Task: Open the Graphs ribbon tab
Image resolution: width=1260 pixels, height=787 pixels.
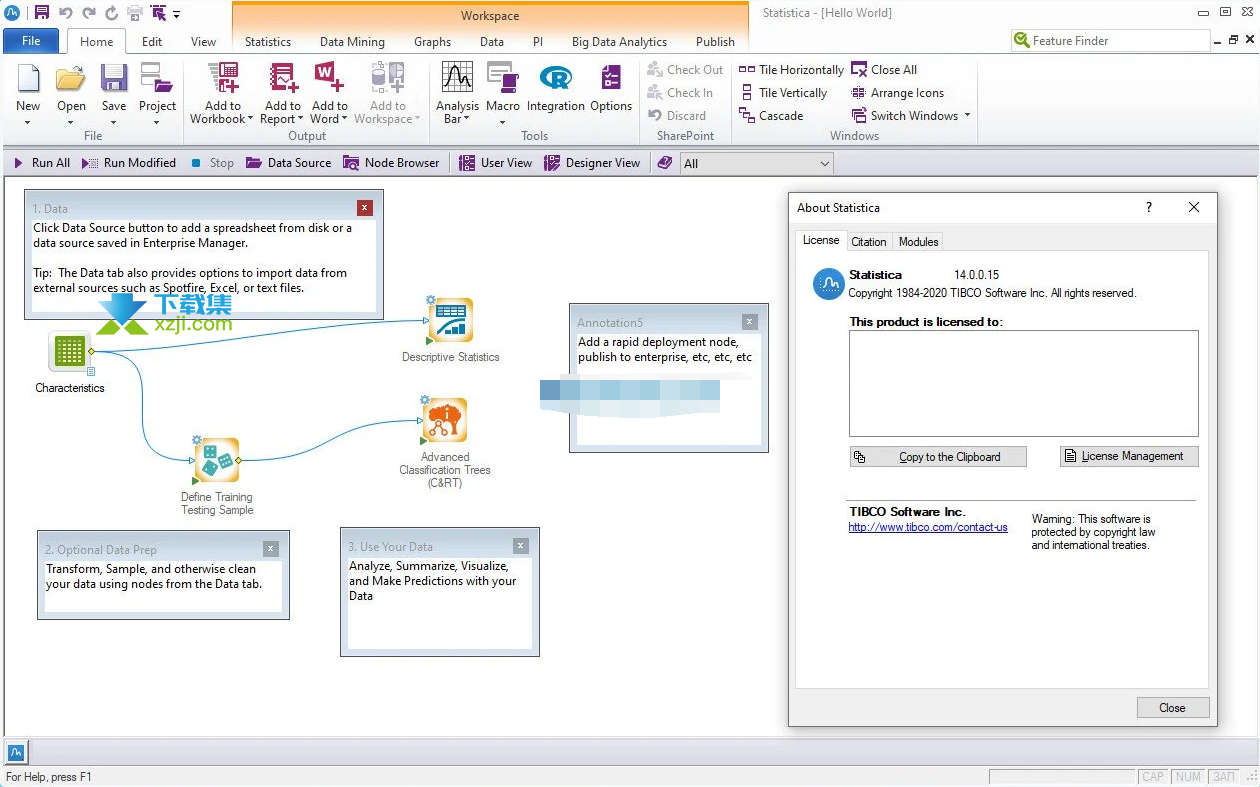Action: click(x=432, y=42)
